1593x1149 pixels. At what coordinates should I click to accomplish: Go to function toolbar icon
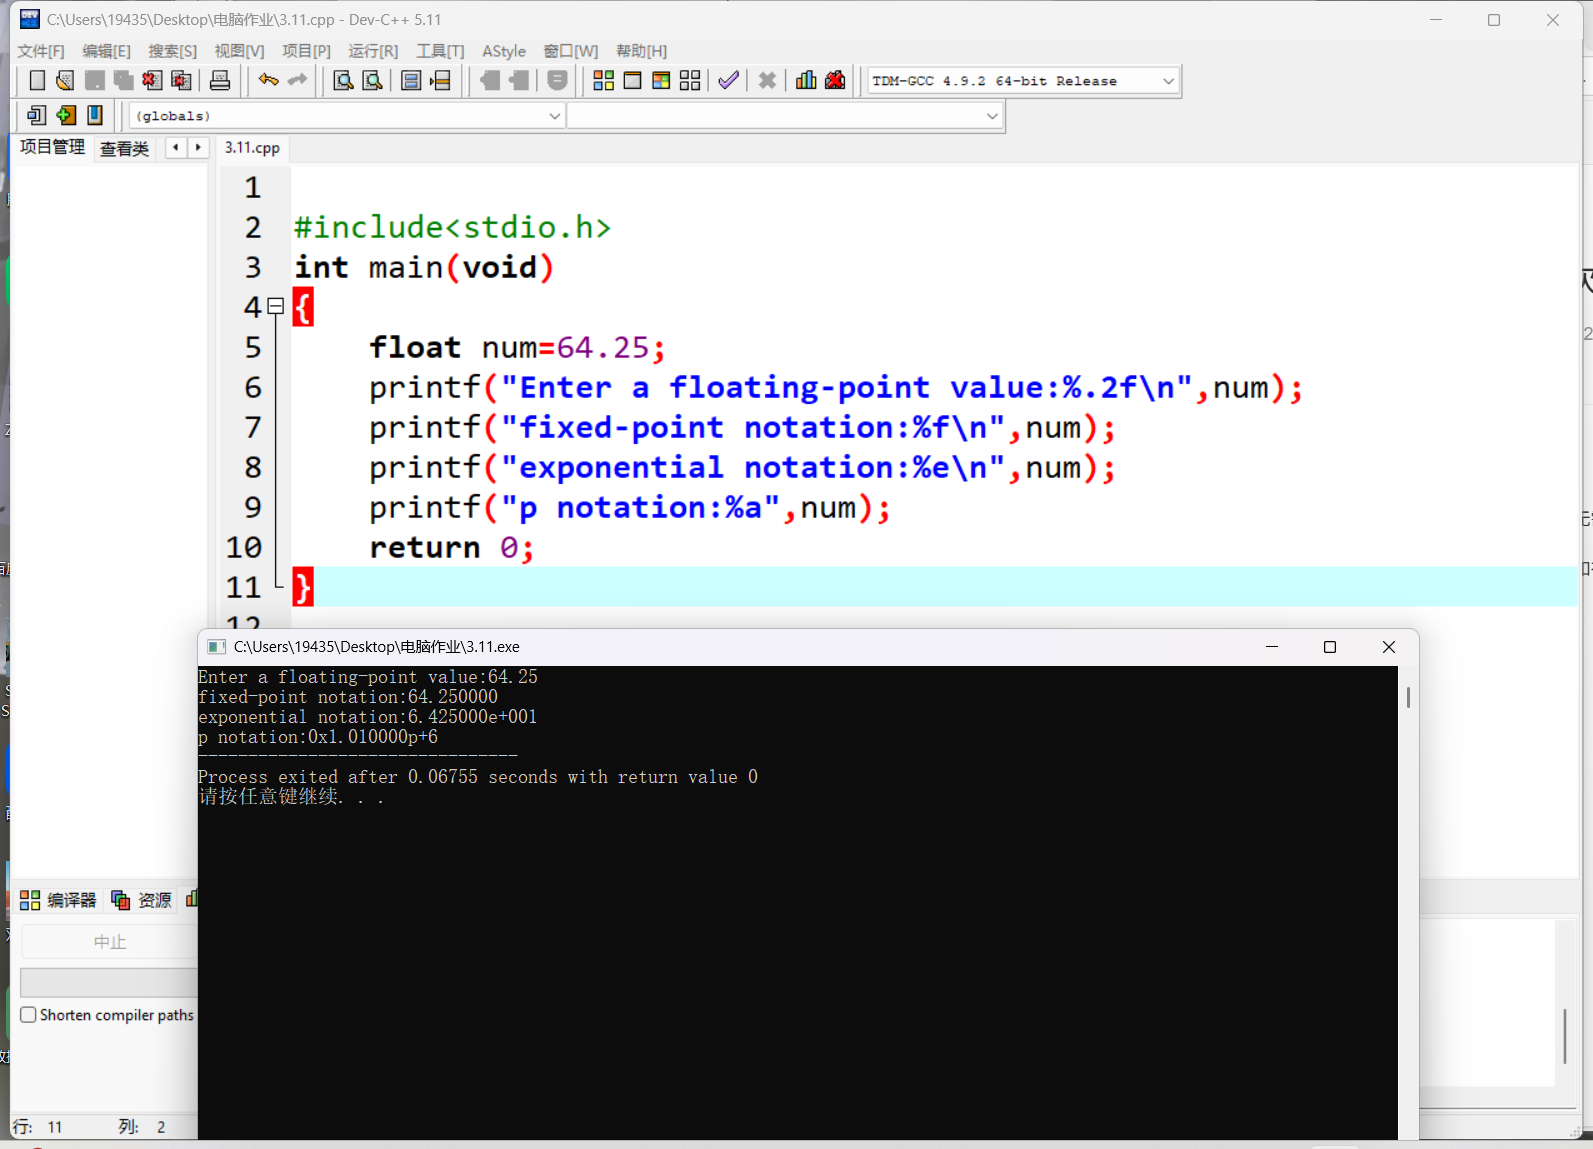point(411,81)
